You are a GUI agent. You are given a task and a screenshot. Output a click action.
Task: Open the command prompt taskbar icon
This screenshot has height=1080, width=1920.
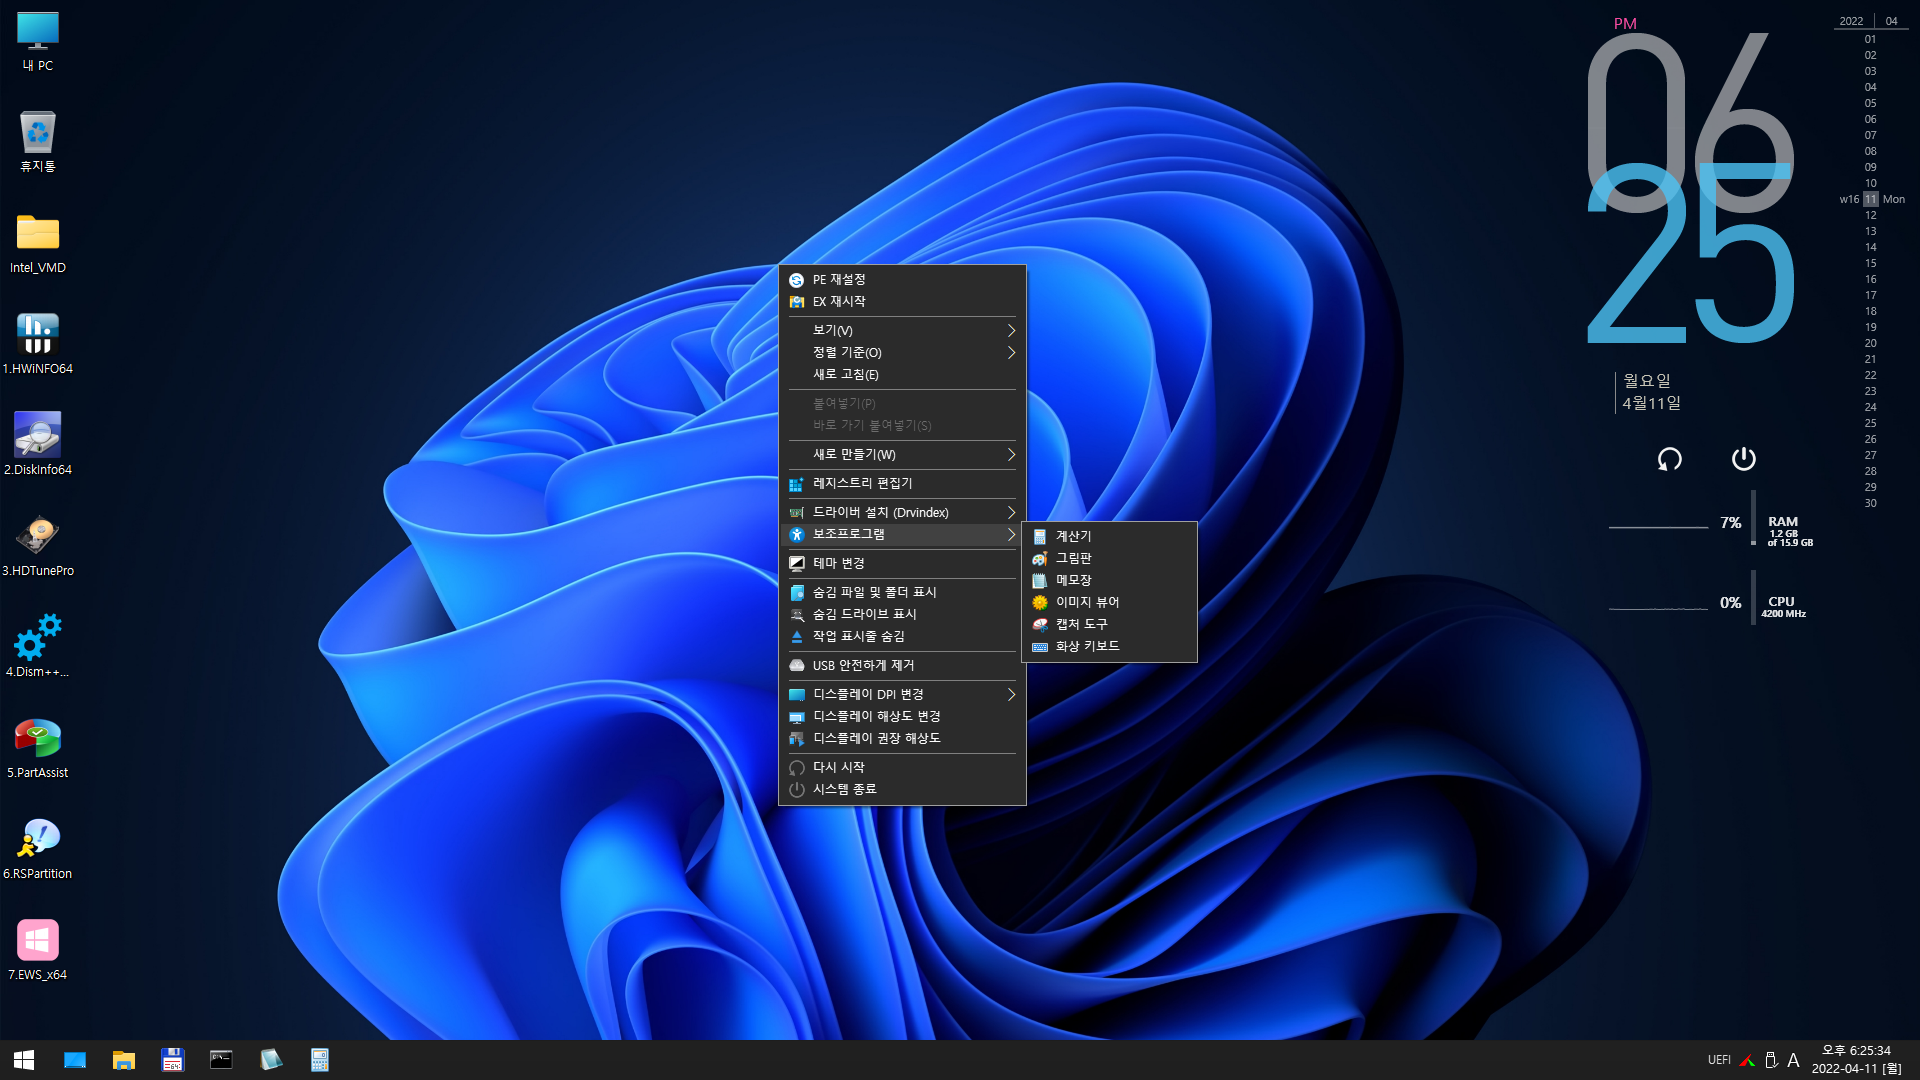pos(221,1060)
